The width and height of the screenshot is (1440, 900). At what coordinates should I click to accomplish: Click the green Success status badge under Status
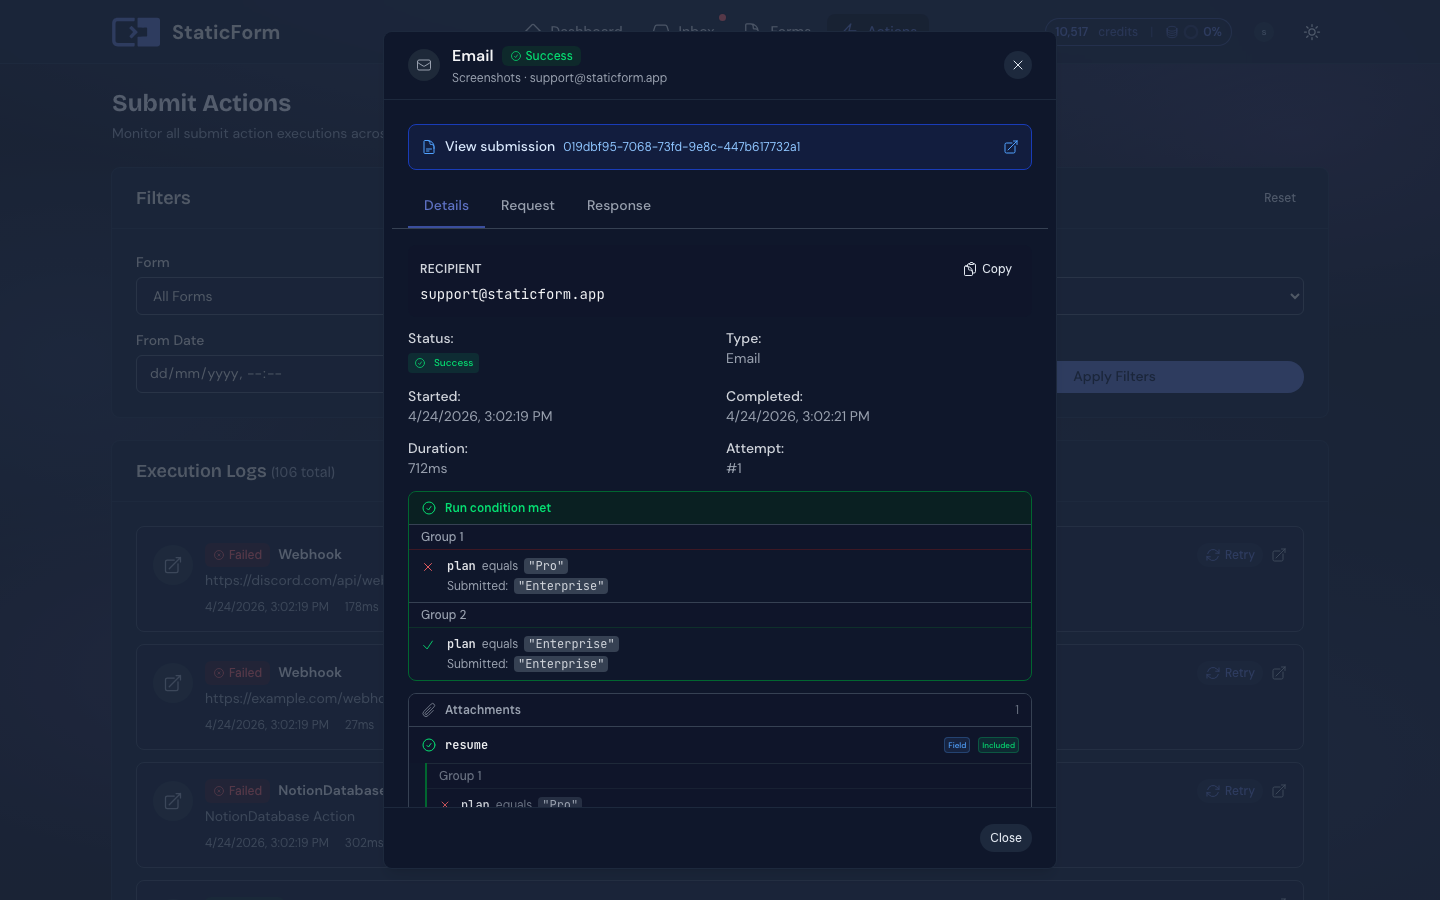click(443, 363)
